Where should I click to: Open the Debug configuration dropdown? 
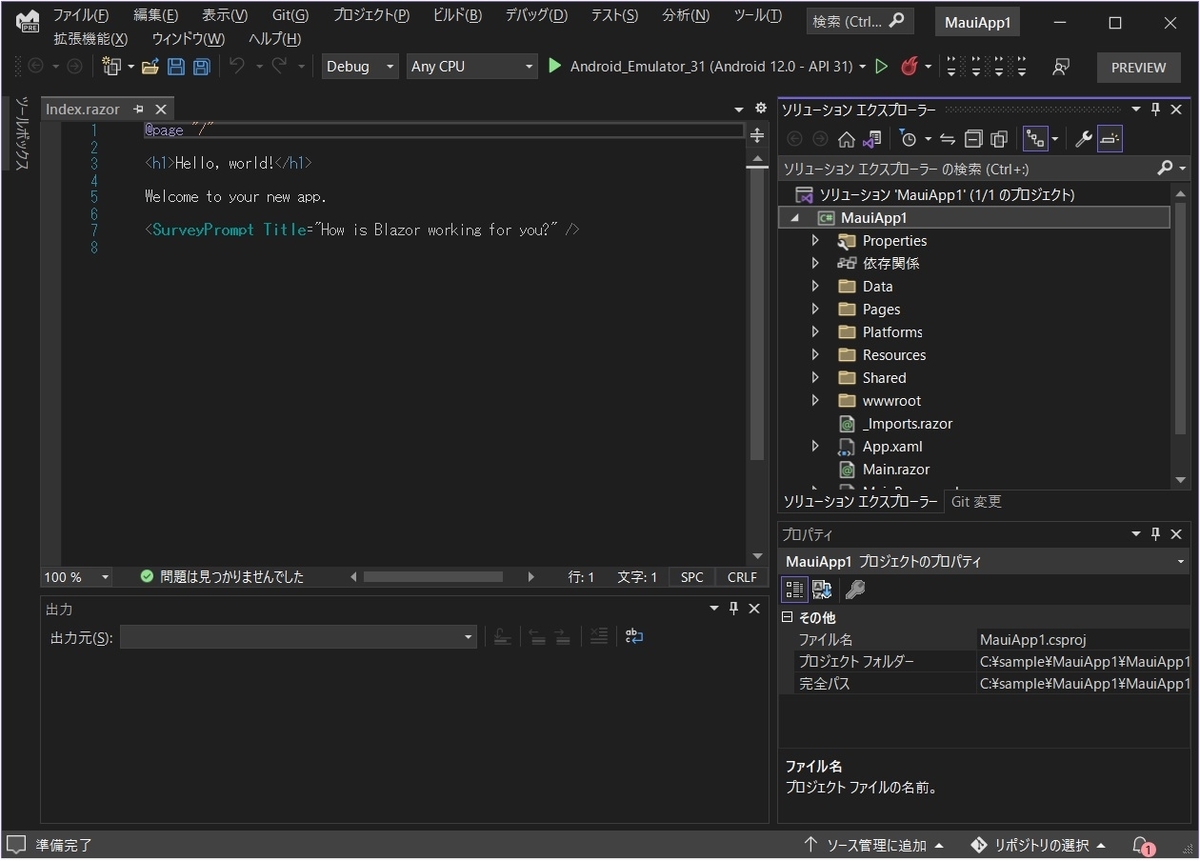tap(360, 67)
